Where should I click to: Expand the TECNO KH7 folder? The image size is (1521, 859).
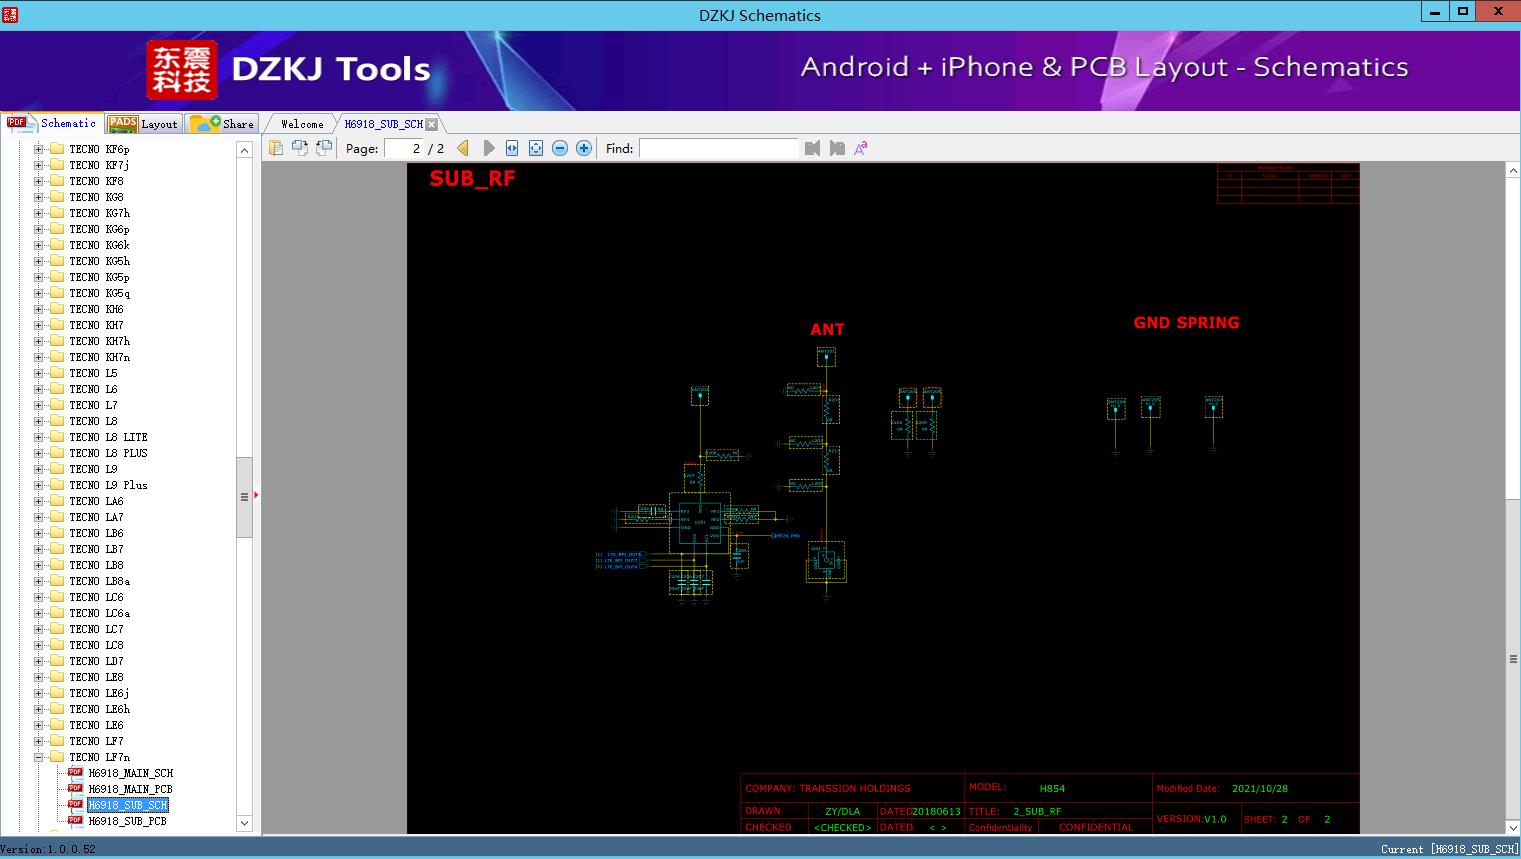click(38, 325)
